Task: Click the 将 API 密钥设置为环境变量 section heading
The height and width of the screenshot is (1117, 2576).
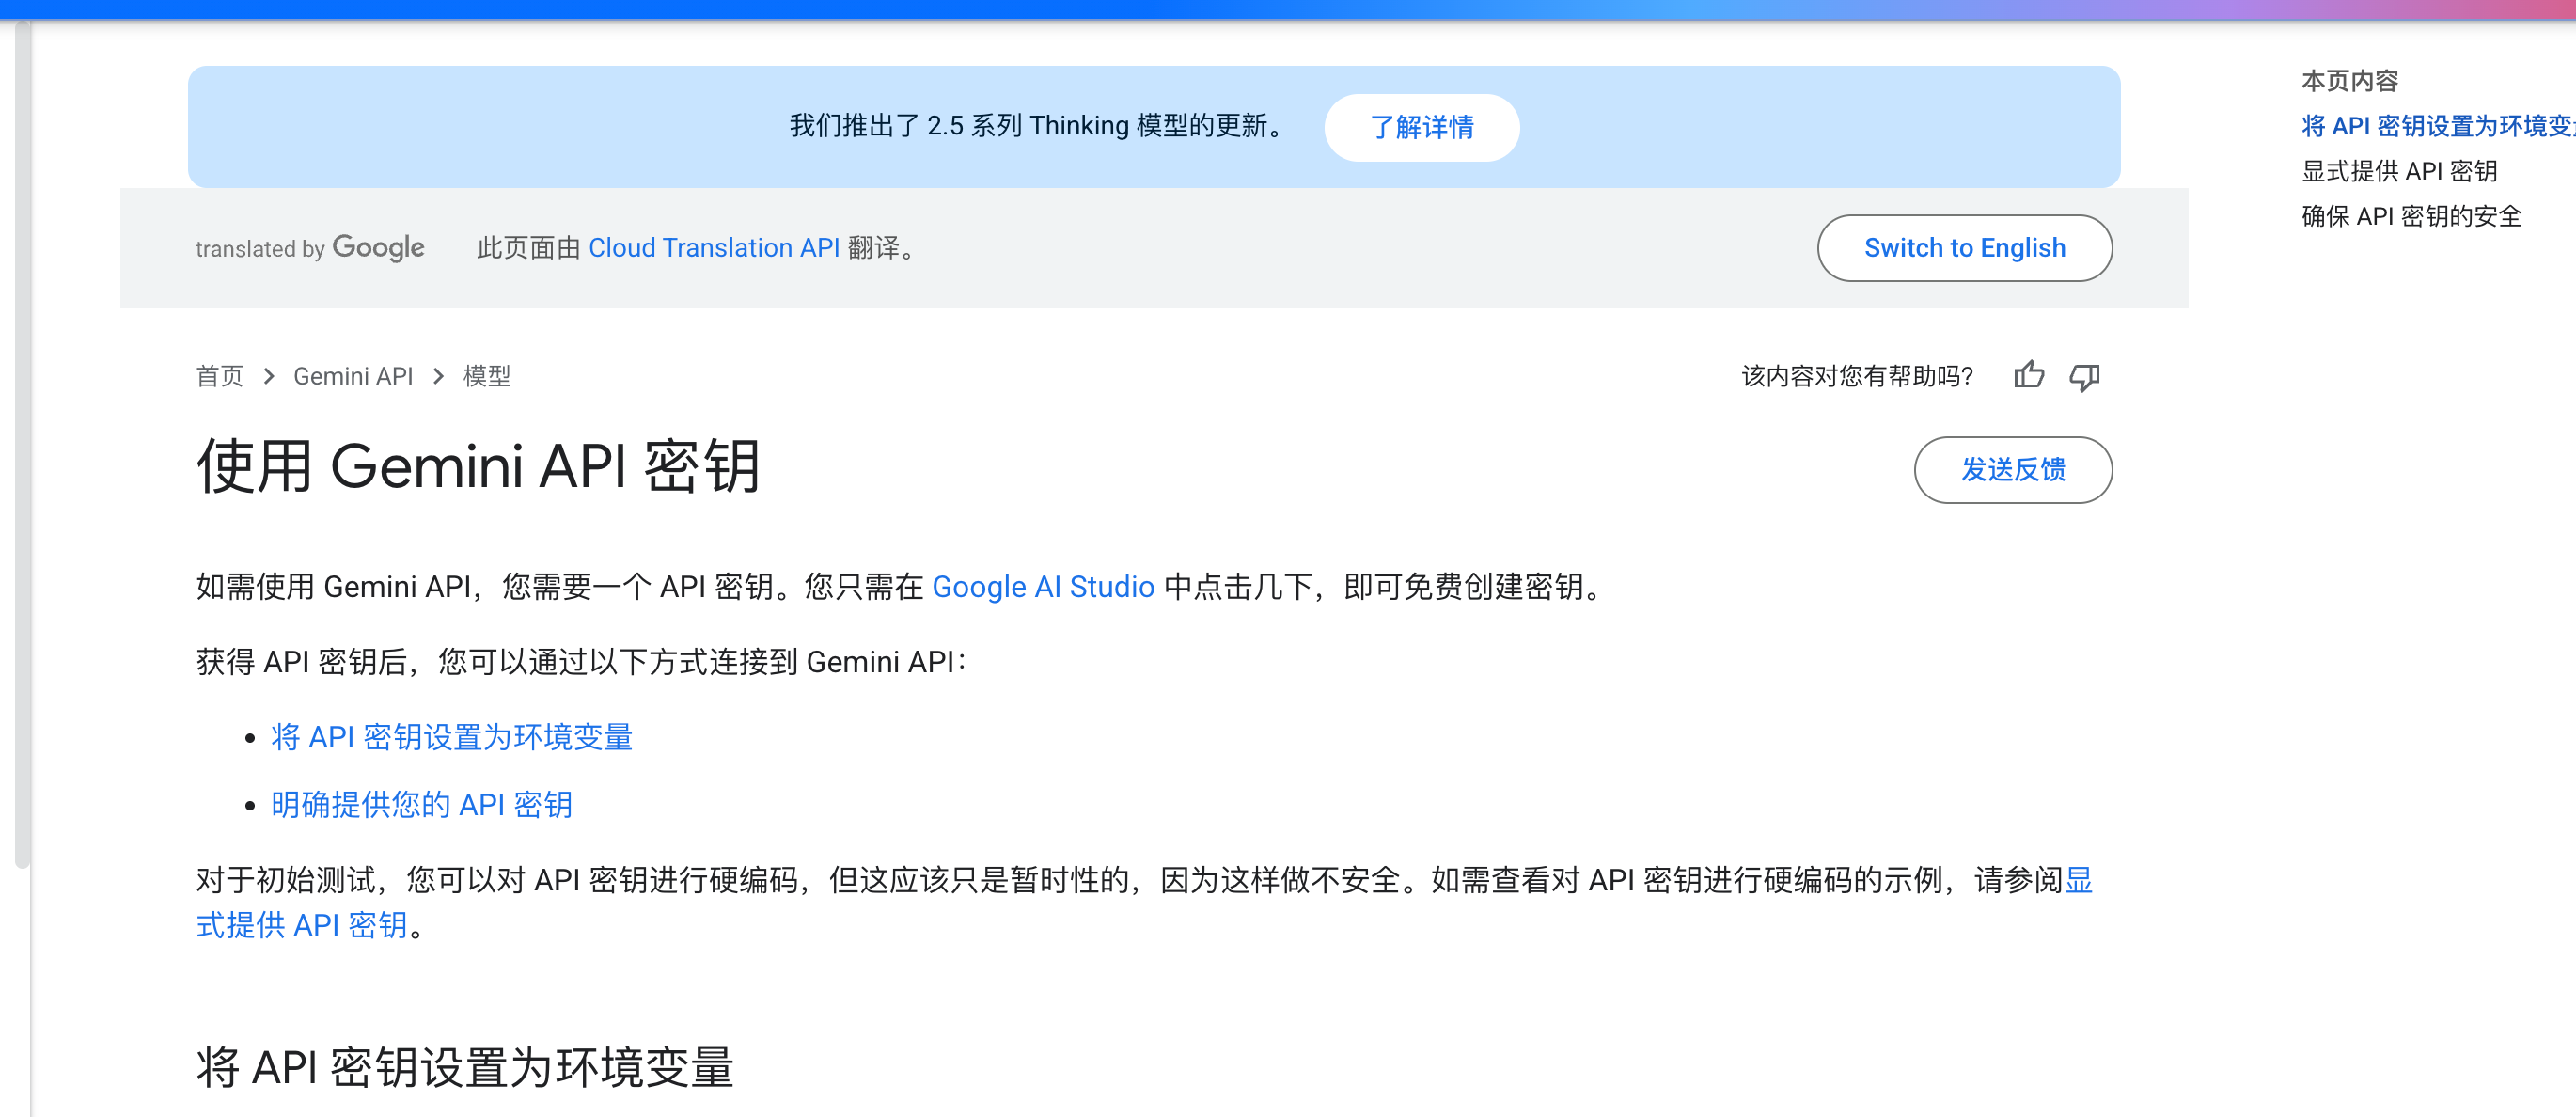Action: (465, 1067)
